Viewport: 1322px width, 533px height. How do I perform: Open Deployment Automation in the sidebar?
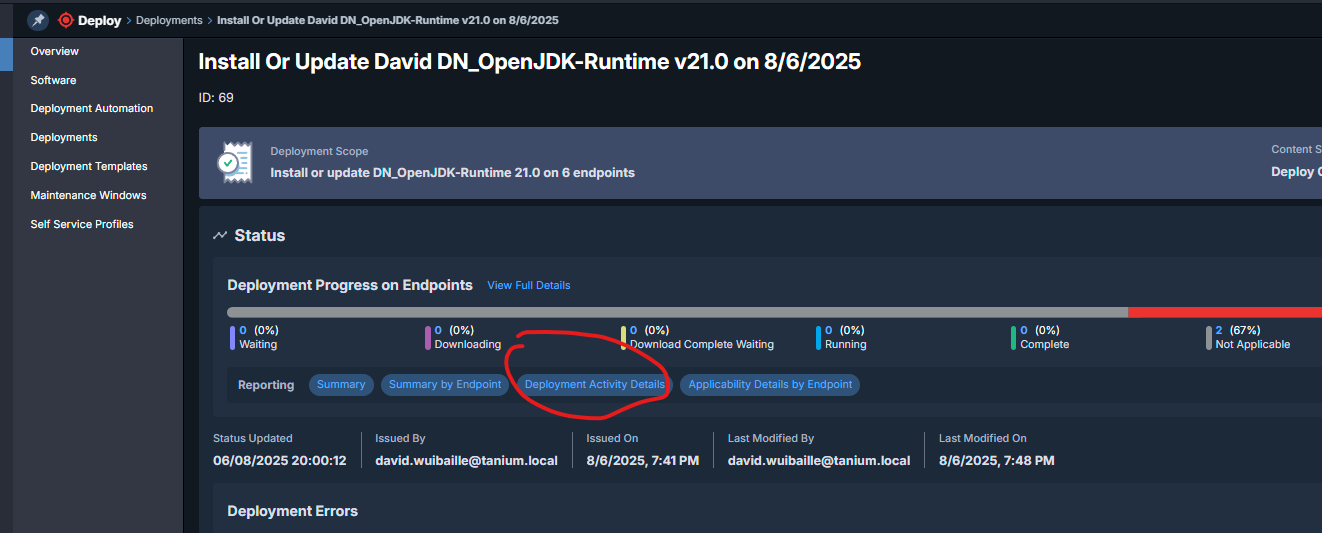[92, 108]
